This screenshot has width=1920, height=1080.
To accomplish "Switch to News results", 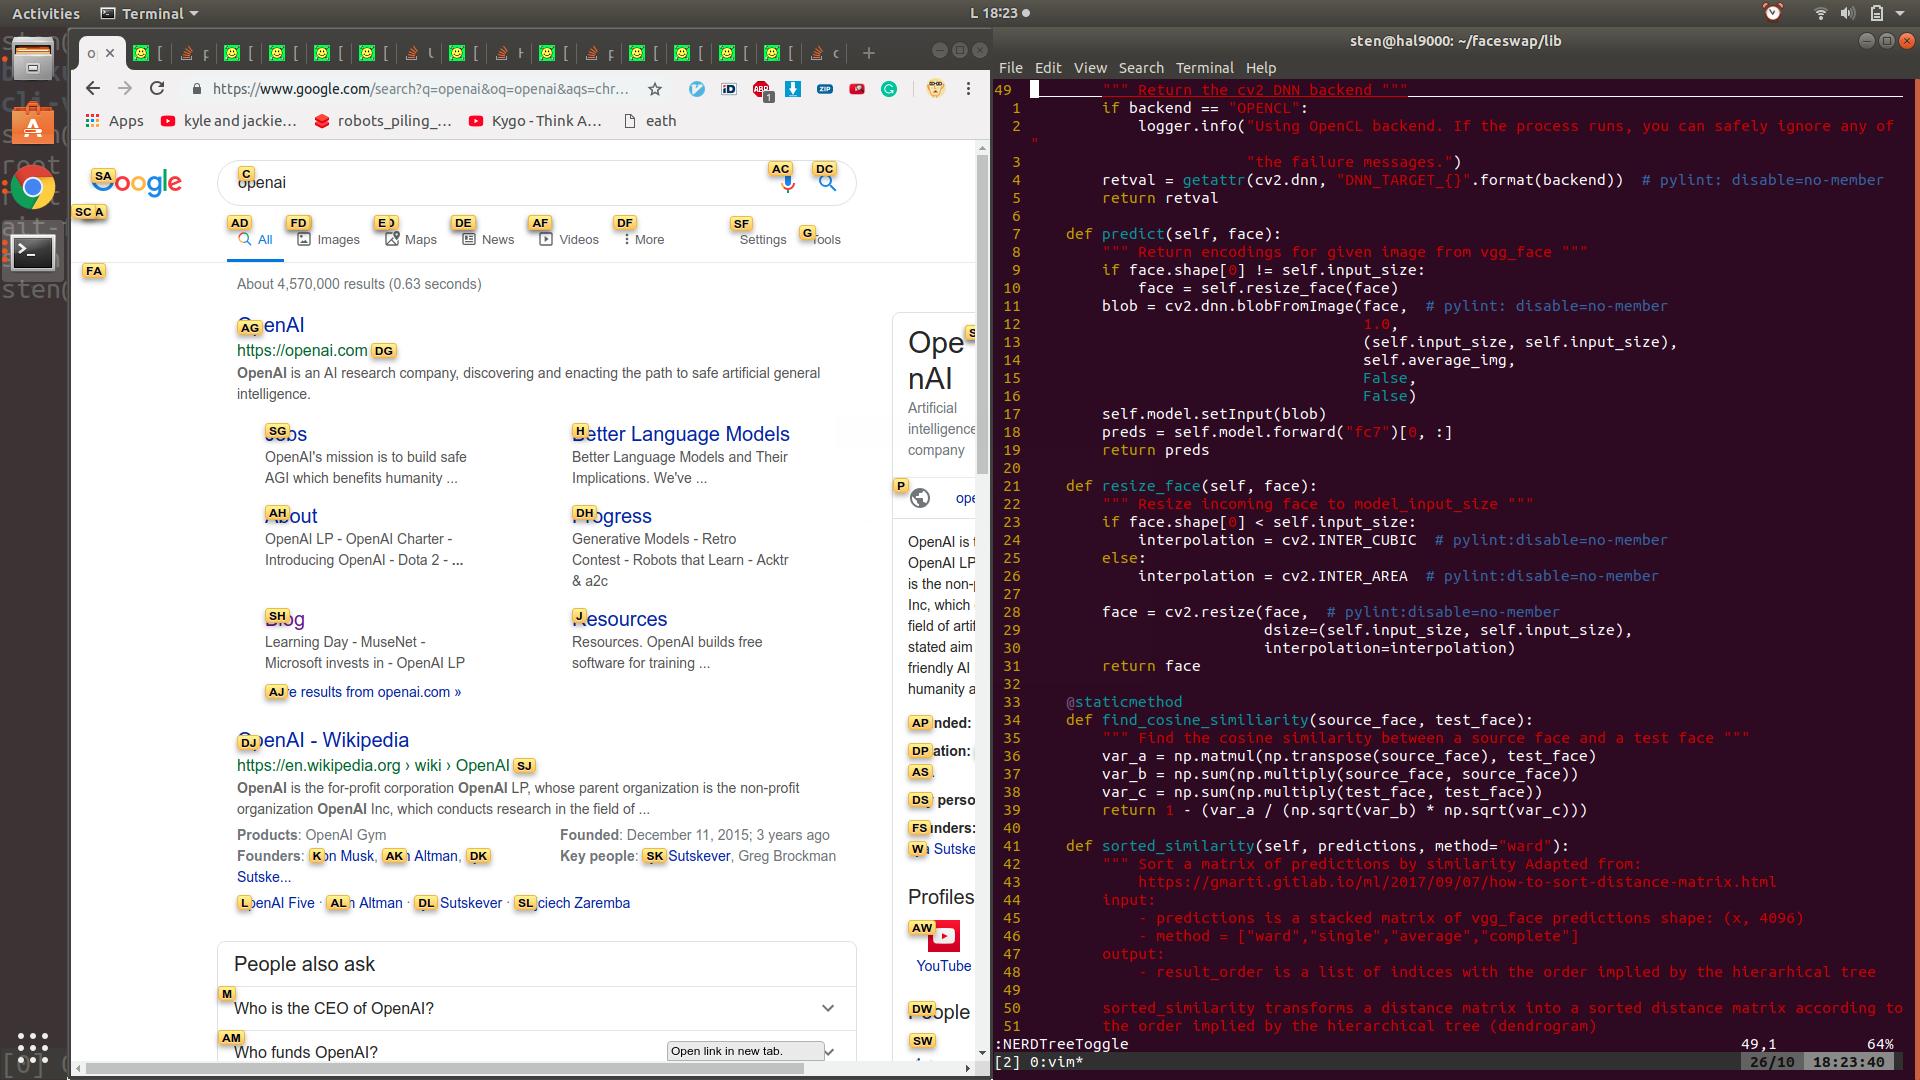I will tap(488, 239).
